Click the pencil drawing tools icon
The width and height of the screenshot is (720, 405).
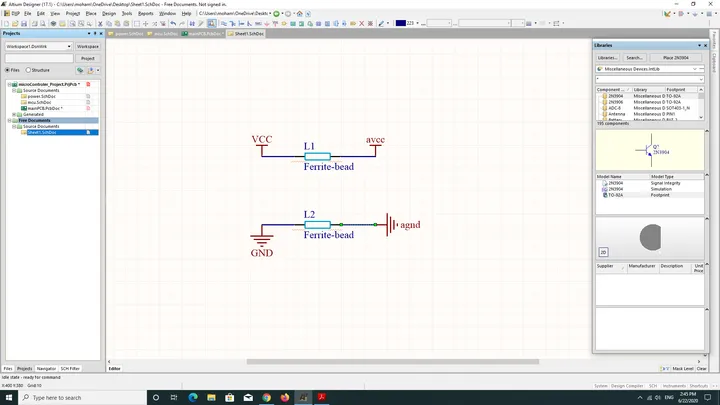(x=381, y=23)
